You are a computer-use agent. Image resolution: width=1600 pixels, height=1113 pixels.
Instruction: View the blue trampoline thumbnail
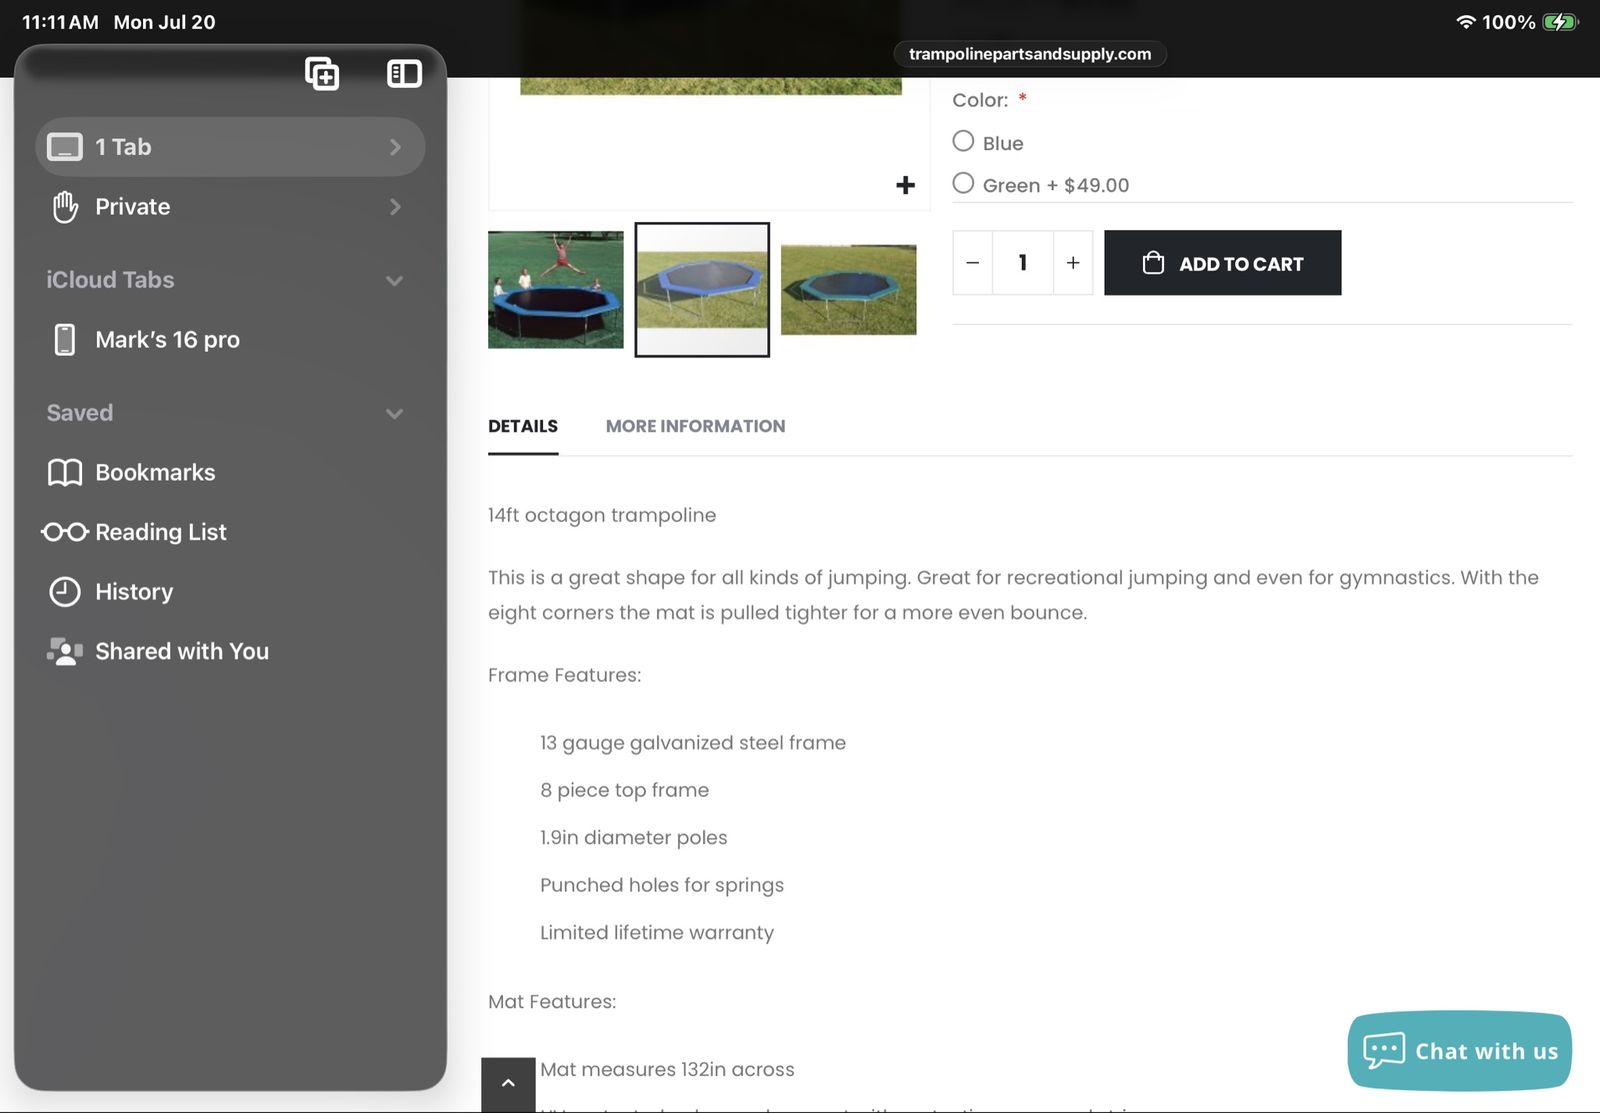tap(702, 290)
